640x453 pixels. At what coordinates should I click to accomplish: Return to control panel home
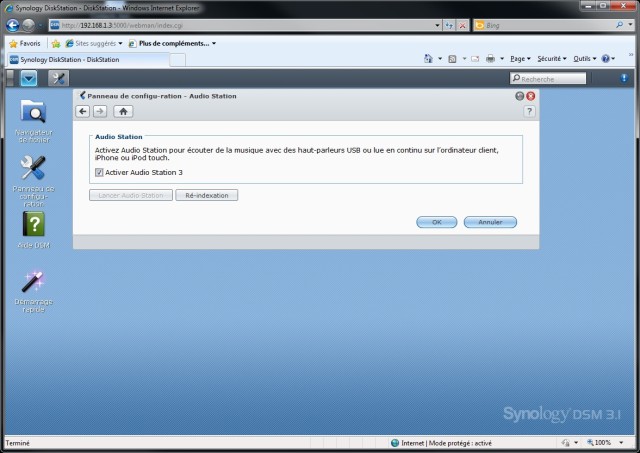coord(123,111)
